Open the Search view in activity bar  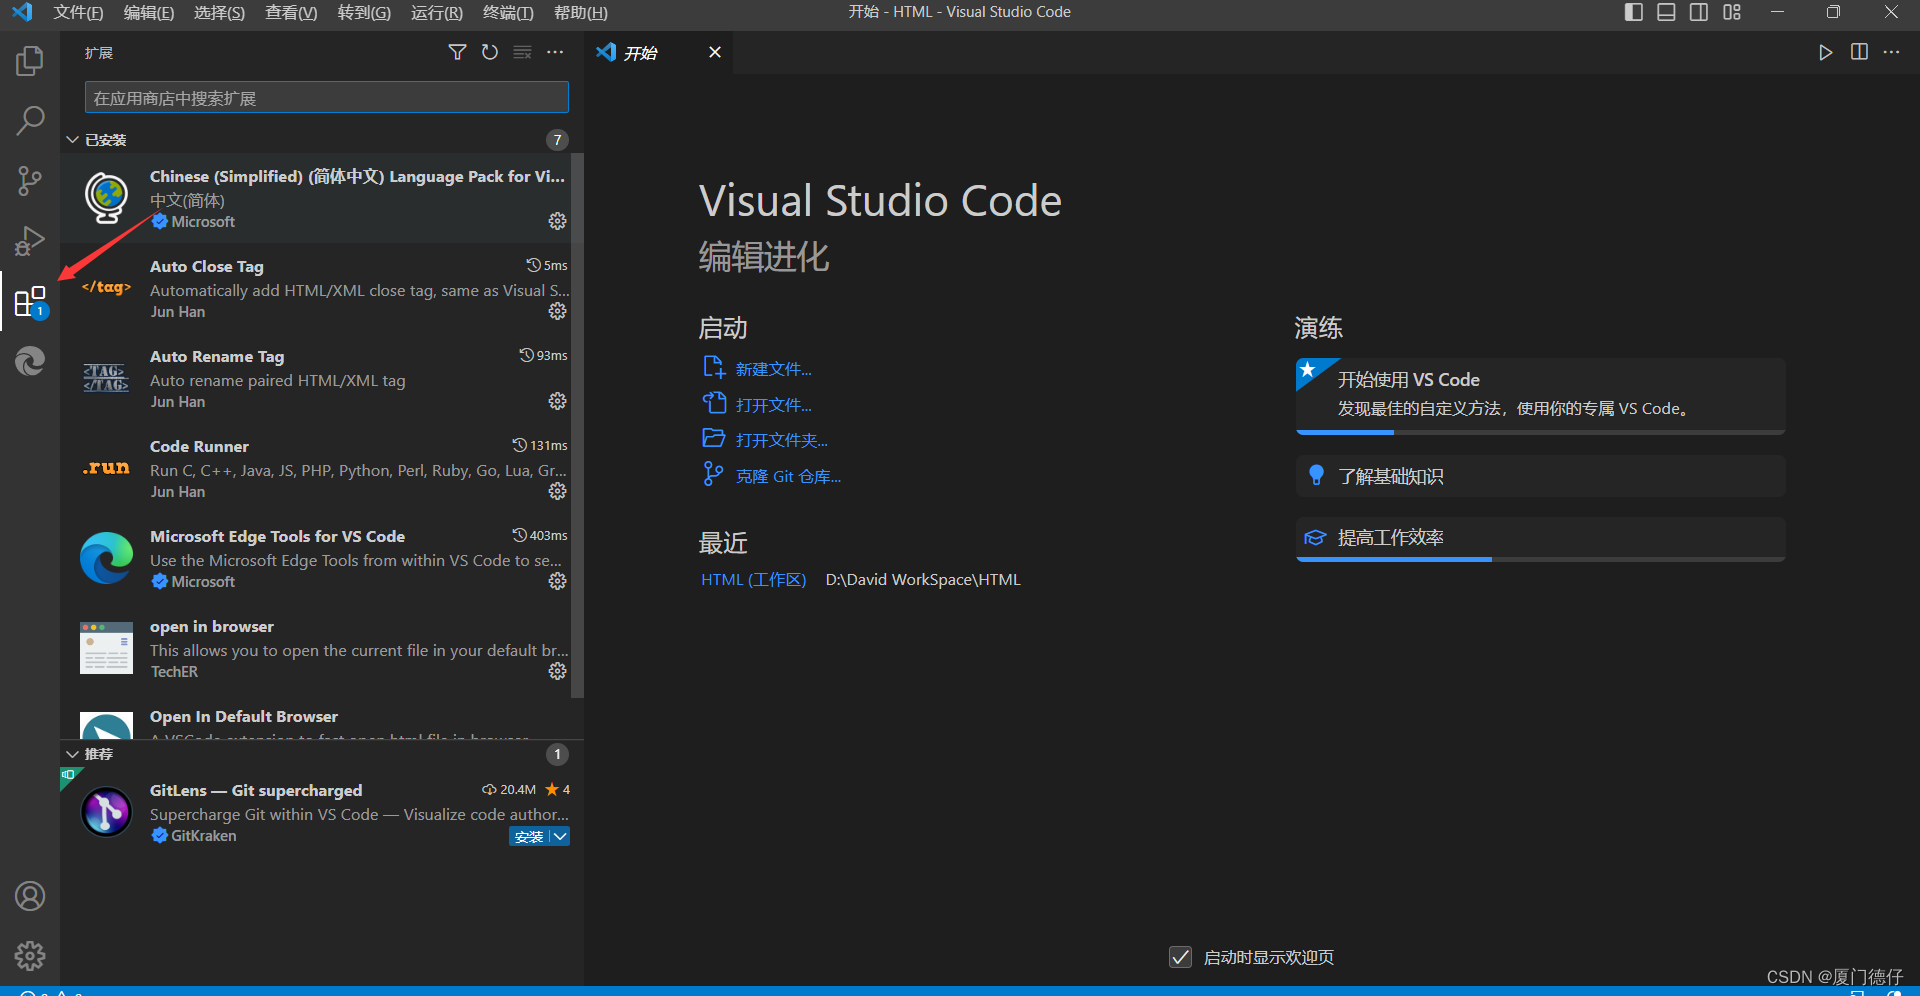[x=30, y=121]
